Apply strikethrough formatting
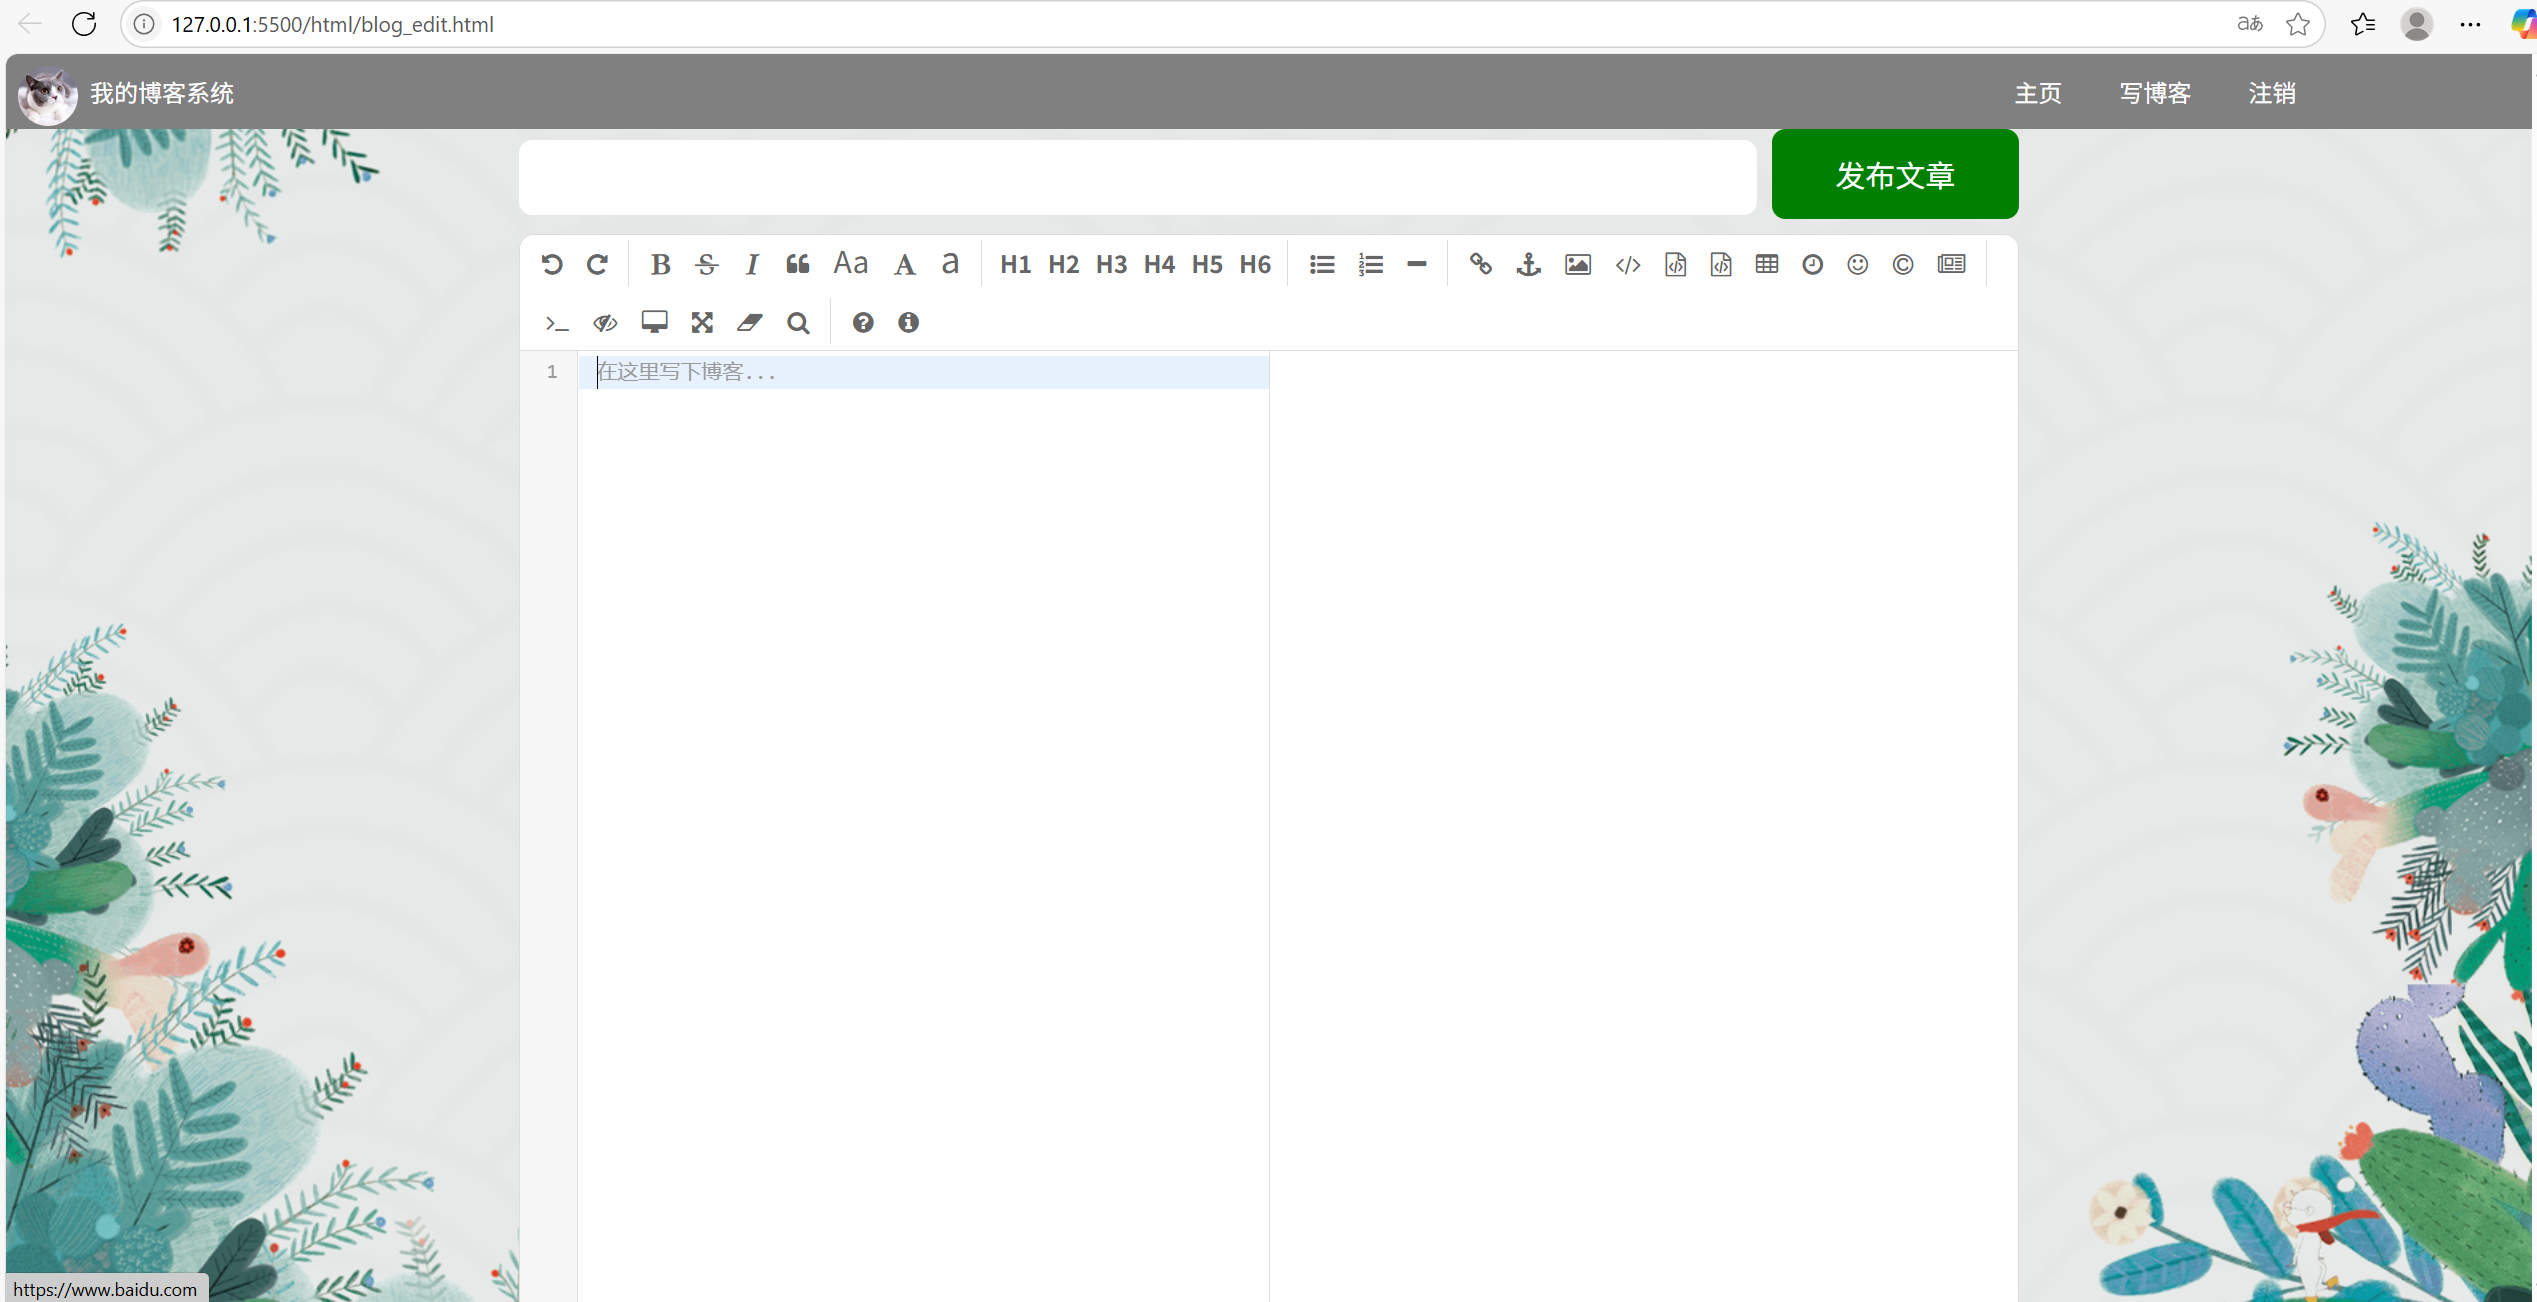2537x1302 pixels. (707, 265)
